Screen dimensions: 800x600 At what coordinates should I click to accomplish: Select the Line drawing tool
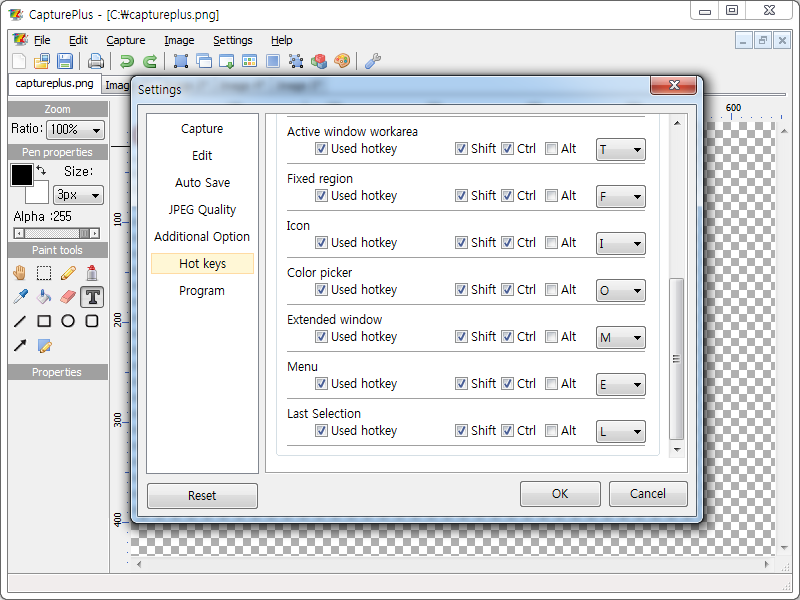tap(20, 321)
